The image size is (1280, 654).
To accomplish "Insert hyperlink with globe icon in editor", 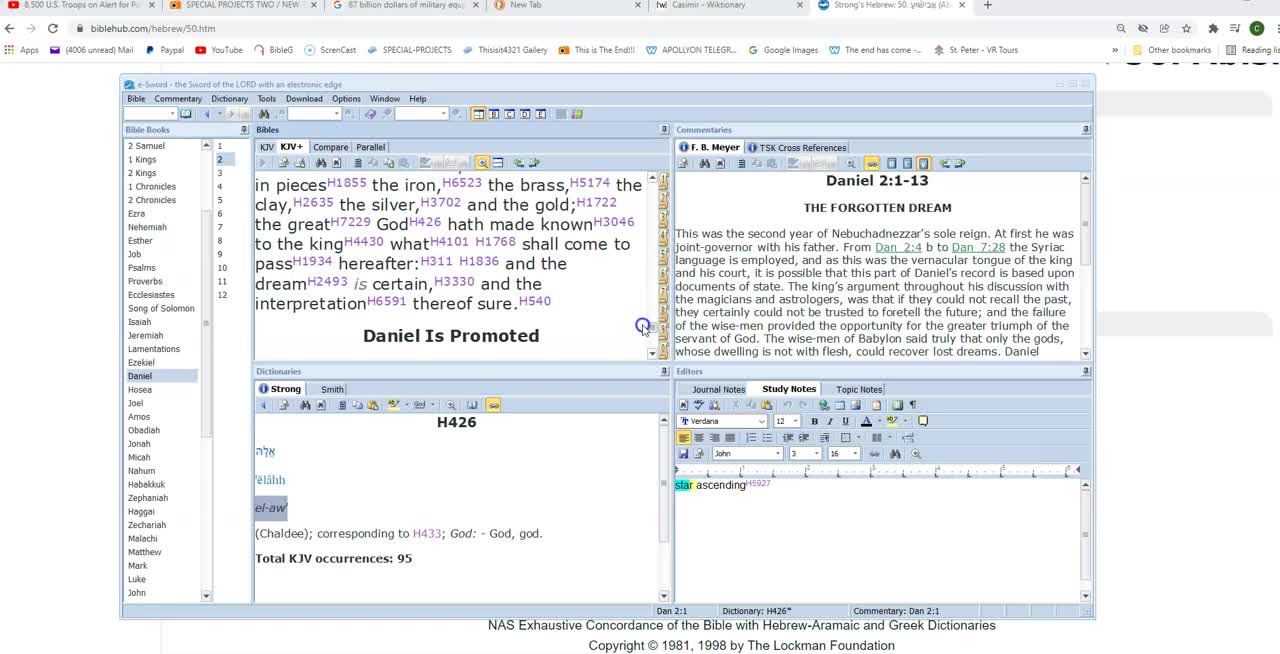I will (x=824, y=405).
